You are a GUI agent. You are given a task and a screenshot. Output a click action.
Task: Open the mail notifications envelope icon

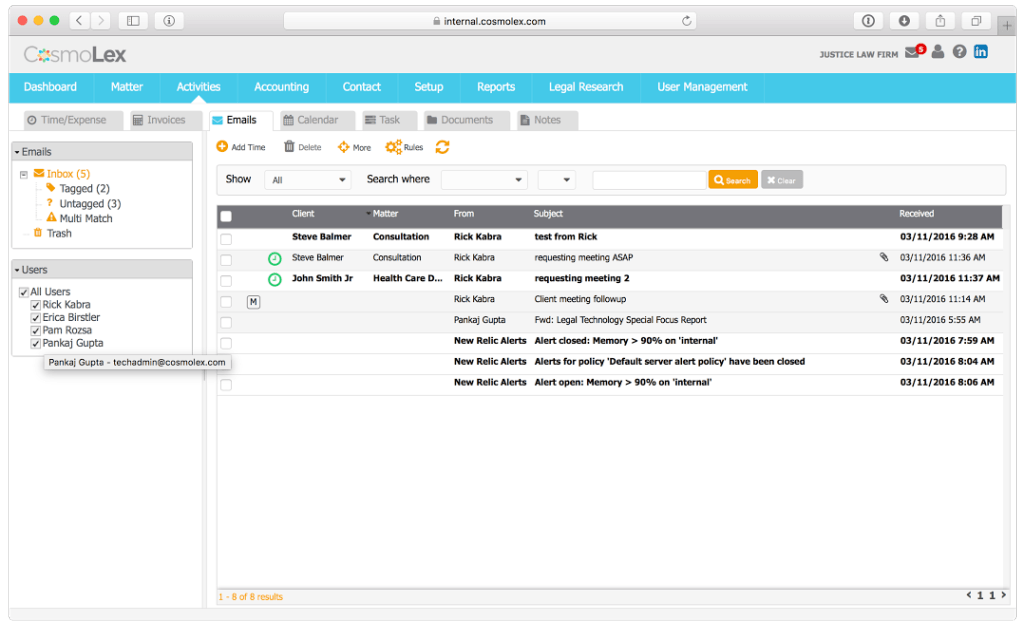[x=914, y=52]
